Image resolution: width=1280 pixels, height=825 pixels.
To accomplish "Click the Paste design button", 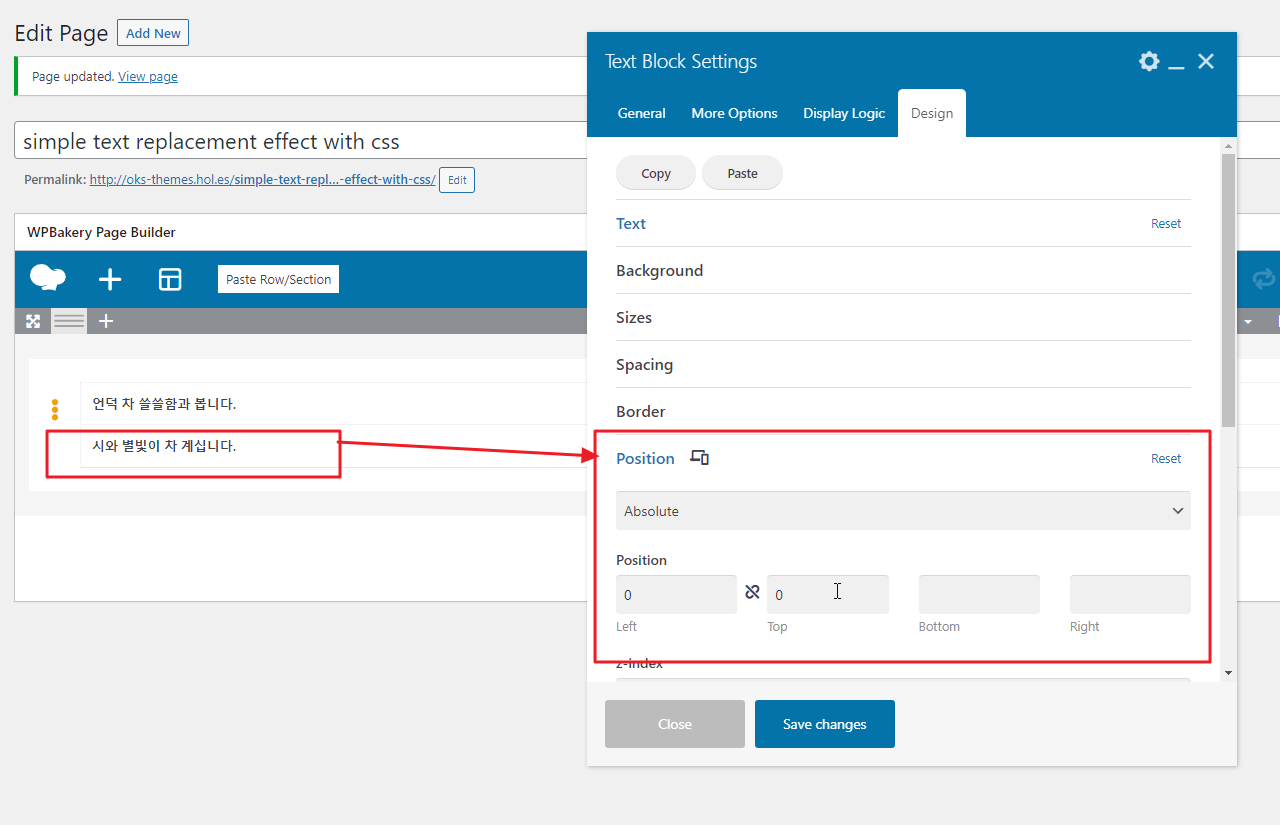I will pos(742,173).
